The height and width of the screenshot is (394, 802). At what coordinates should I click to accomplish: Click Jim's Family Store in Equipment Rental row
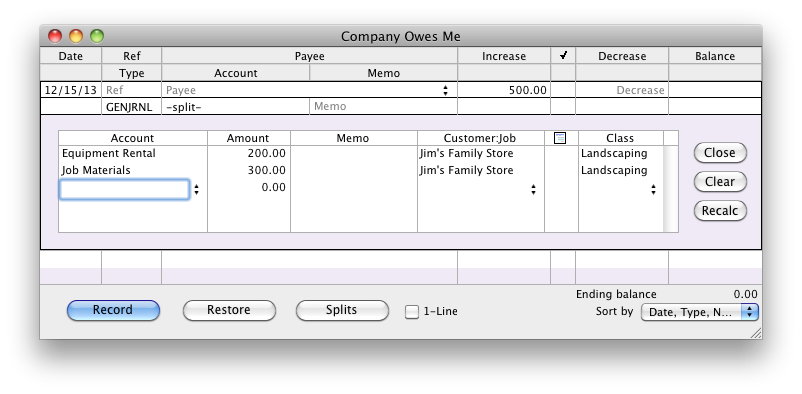click(x=466, y=154)
